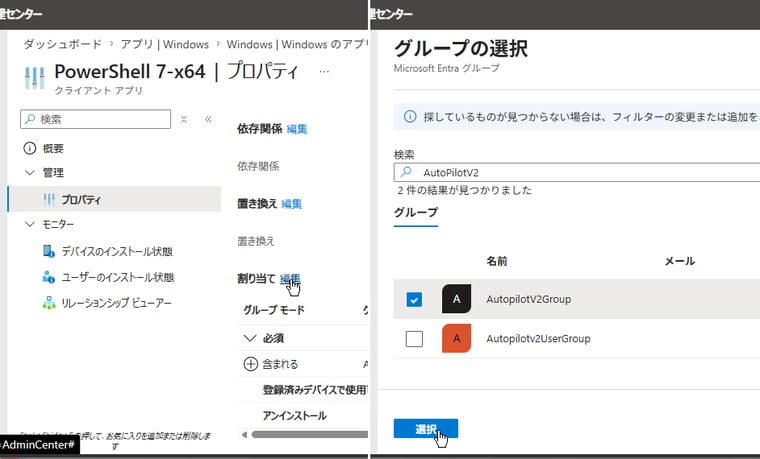Image resolution: width=760 pixels, height=459 pixels.
Task: Collapse the 必須 assignment group chevron
Action: tap(250, 338)
